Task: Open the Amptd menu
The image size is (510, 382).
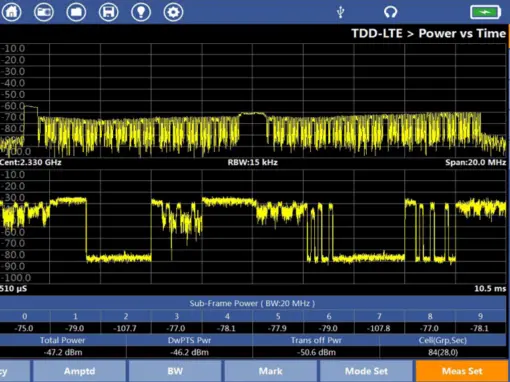Action: click(79, 371)
